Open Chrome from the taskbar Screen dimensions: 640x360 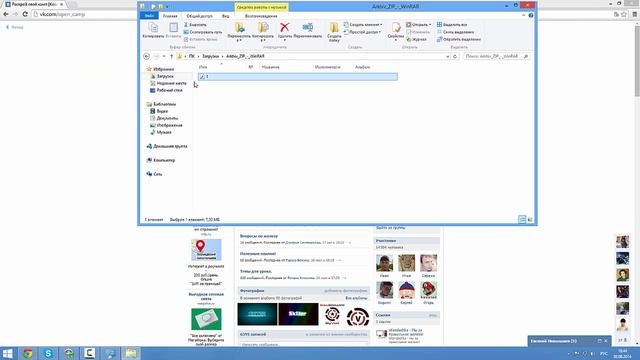pyautogui.click(x=28, y=353)
